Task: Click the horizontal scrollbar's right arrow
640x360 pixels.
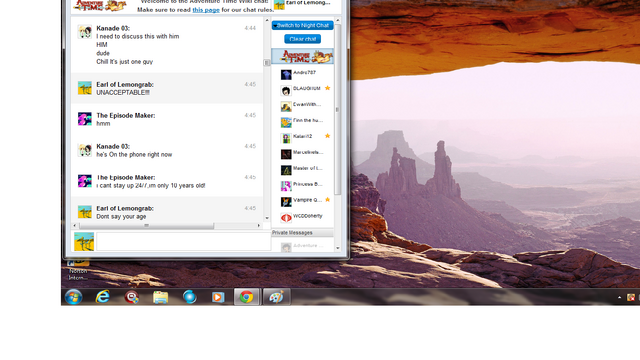Action: 258,225
